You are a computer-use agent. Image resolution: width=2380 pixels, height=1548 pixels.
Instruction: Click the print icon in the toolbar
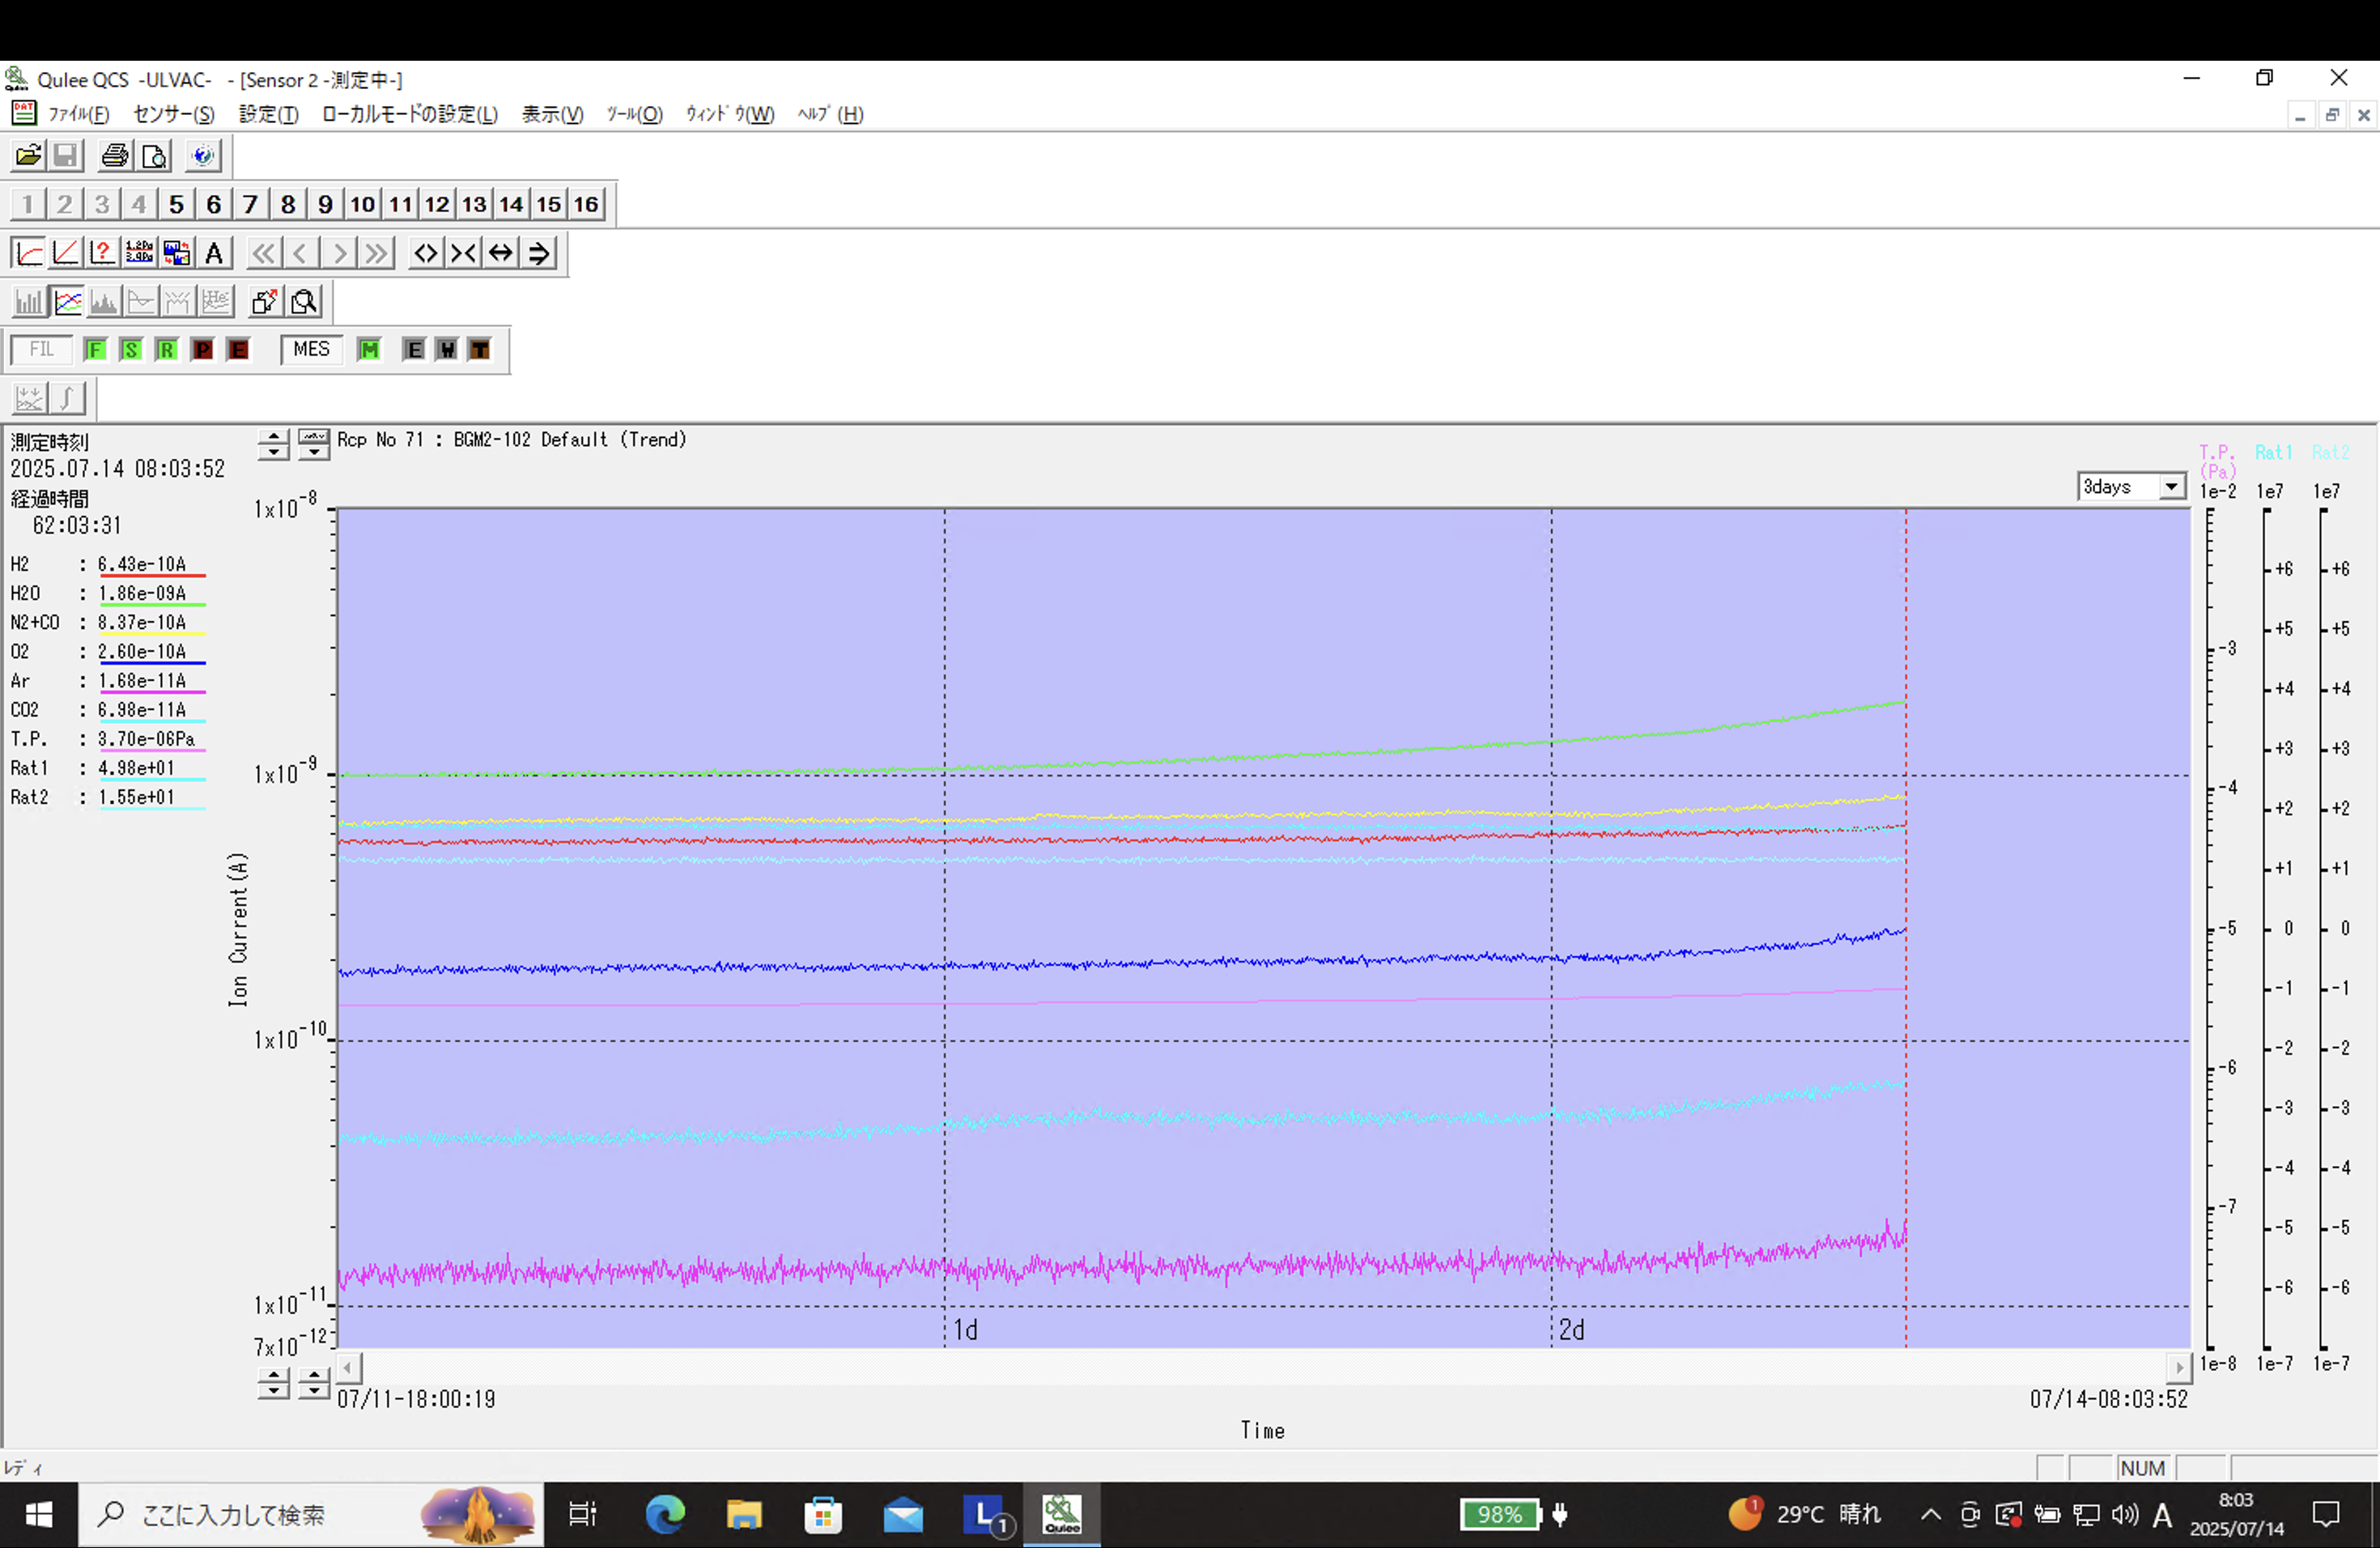click(115, 156)
